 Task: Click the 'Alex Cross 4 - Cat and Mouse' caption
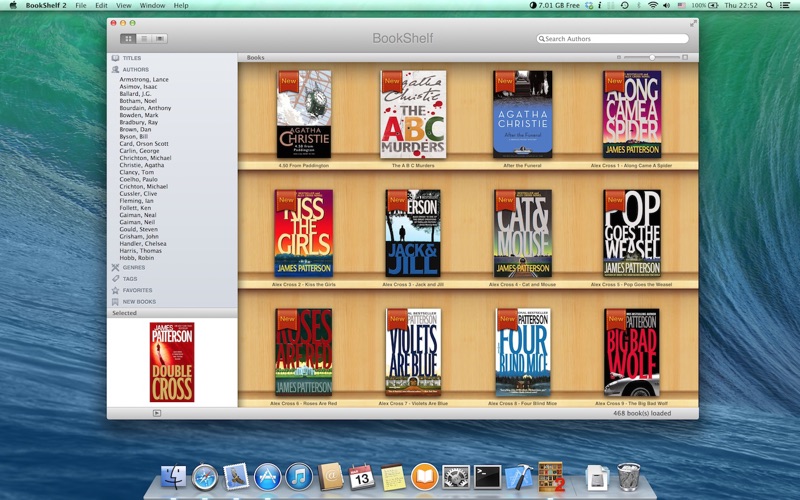coord(522,285)
